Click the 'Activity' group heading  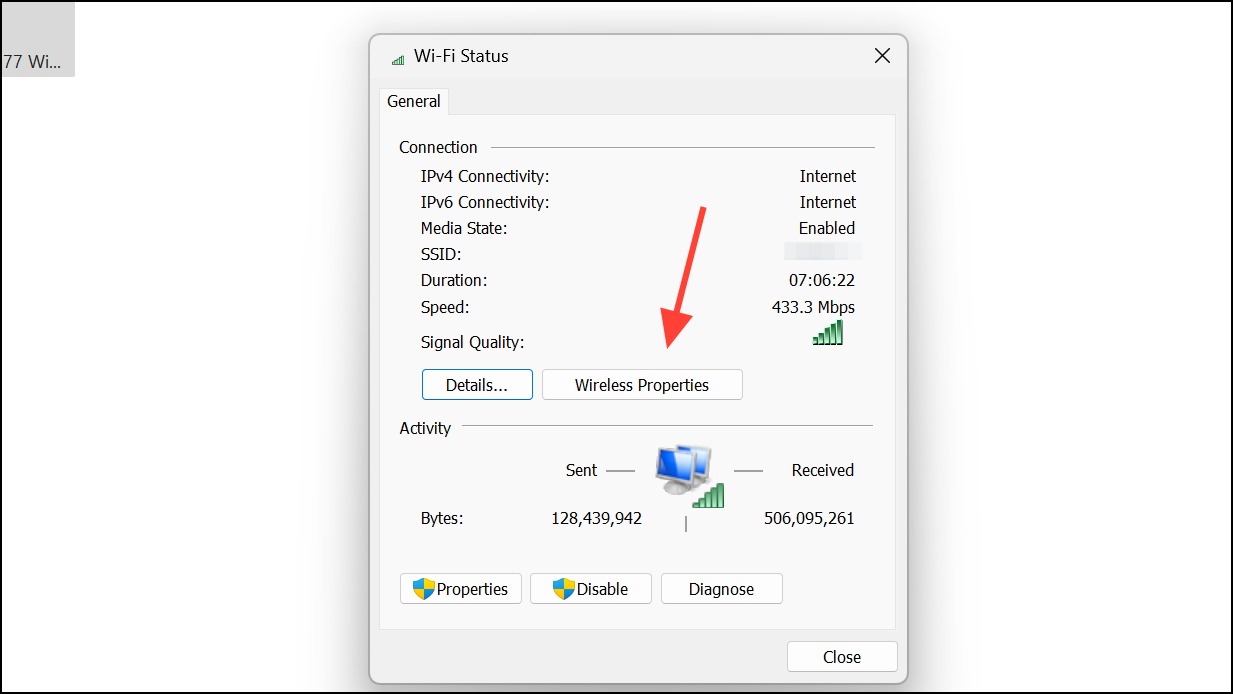pos(425,428)
